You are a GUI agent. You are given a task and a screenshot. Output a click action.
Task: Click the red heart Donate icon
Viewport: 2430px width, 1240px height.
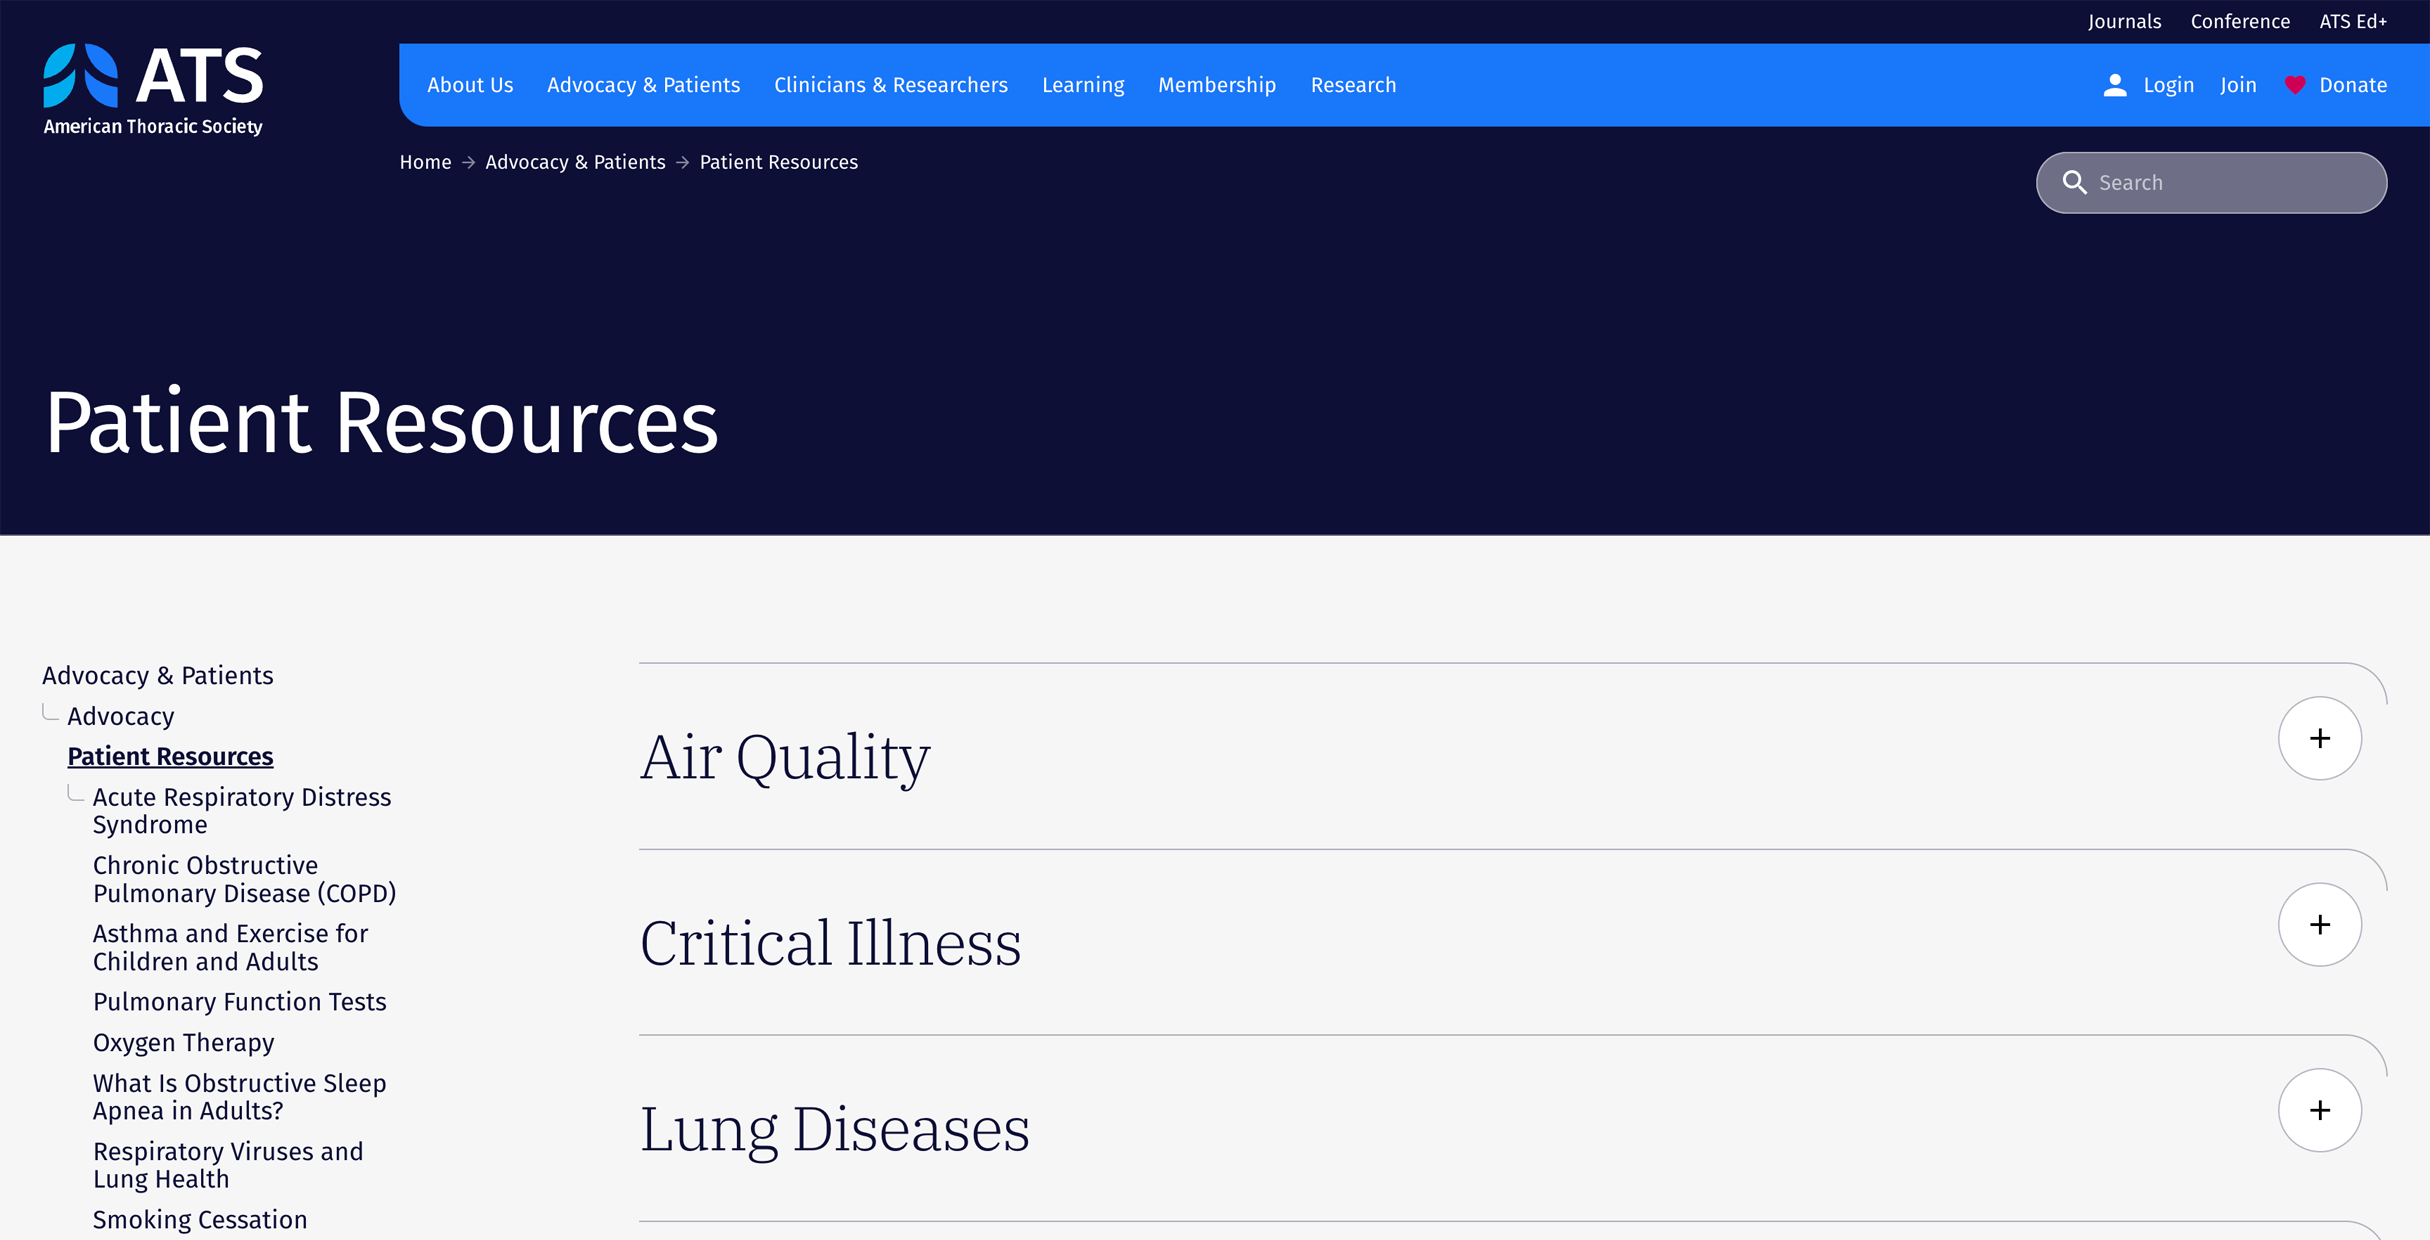[2295, 85]
